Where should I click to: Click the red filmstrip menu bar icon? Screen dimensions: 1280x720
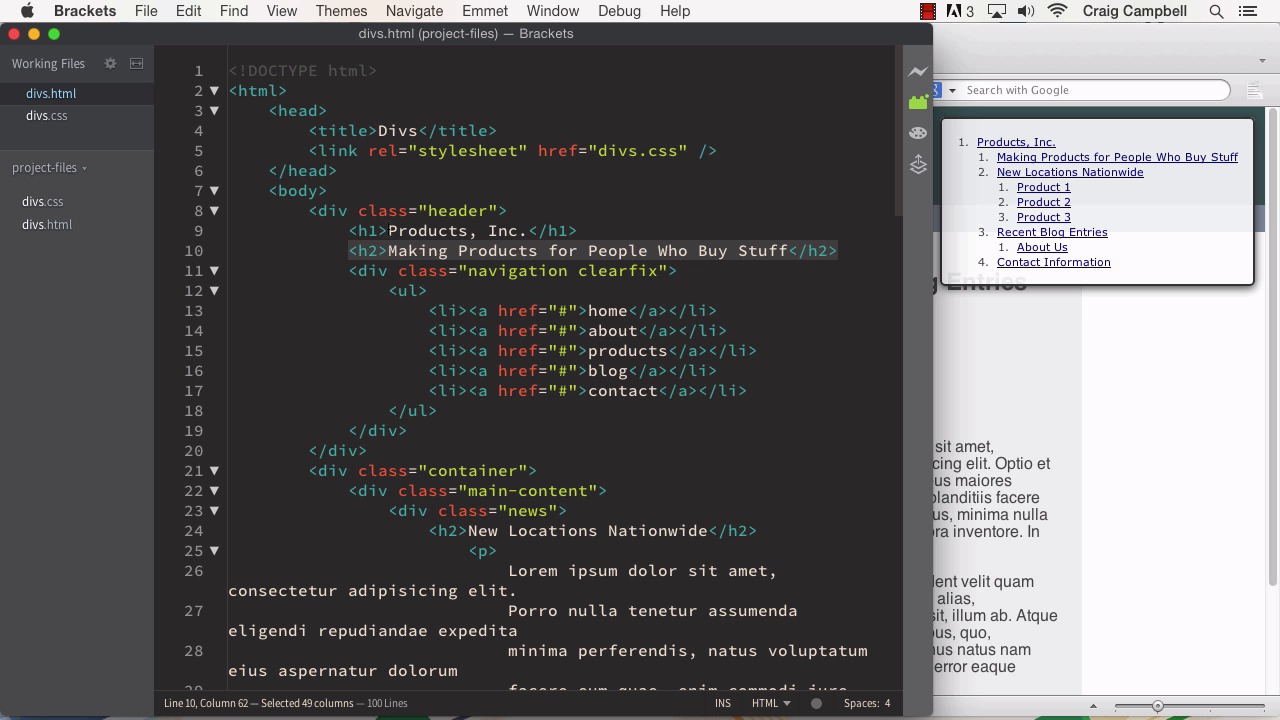pos(928,11)
